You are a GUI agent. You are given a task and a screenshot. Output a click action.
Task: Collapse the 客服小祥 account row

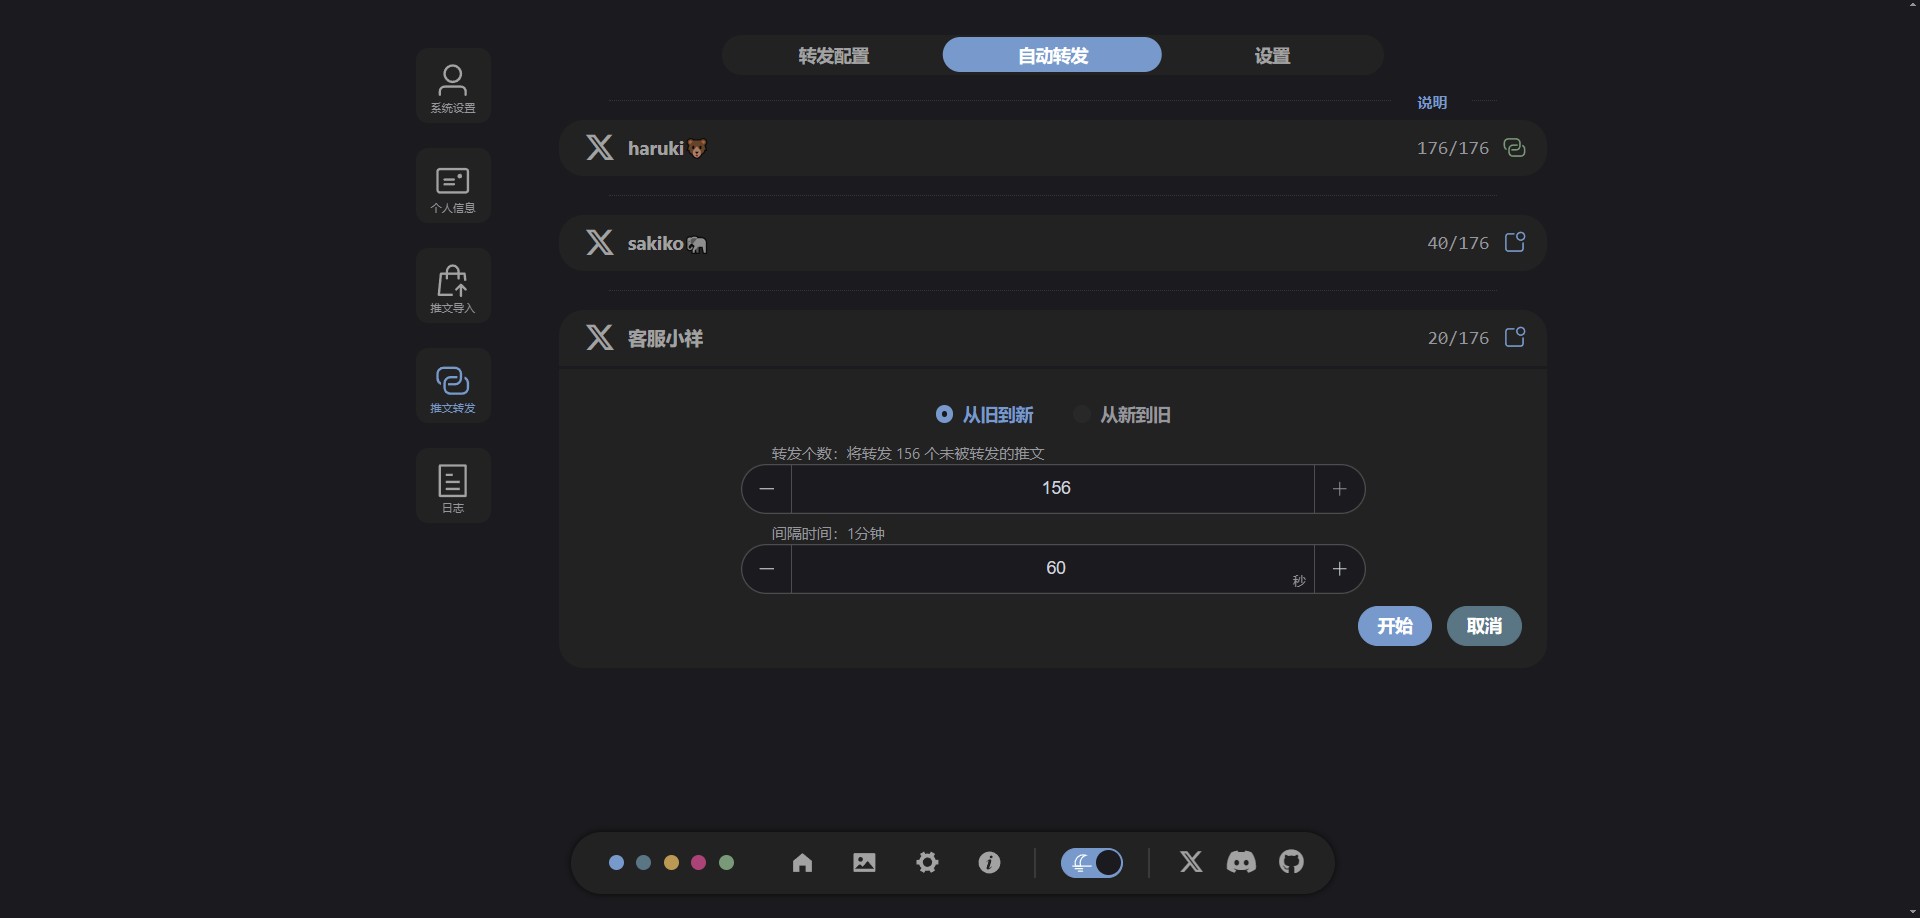click(x=1052, y=338)
